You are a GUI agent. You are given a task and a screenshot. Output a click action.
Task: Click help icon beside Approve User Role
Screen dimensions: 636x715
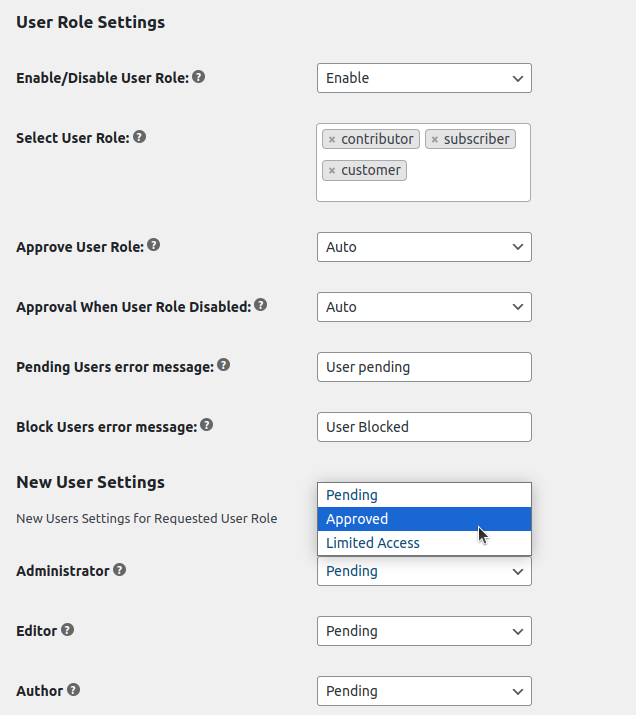pos(154,245)
